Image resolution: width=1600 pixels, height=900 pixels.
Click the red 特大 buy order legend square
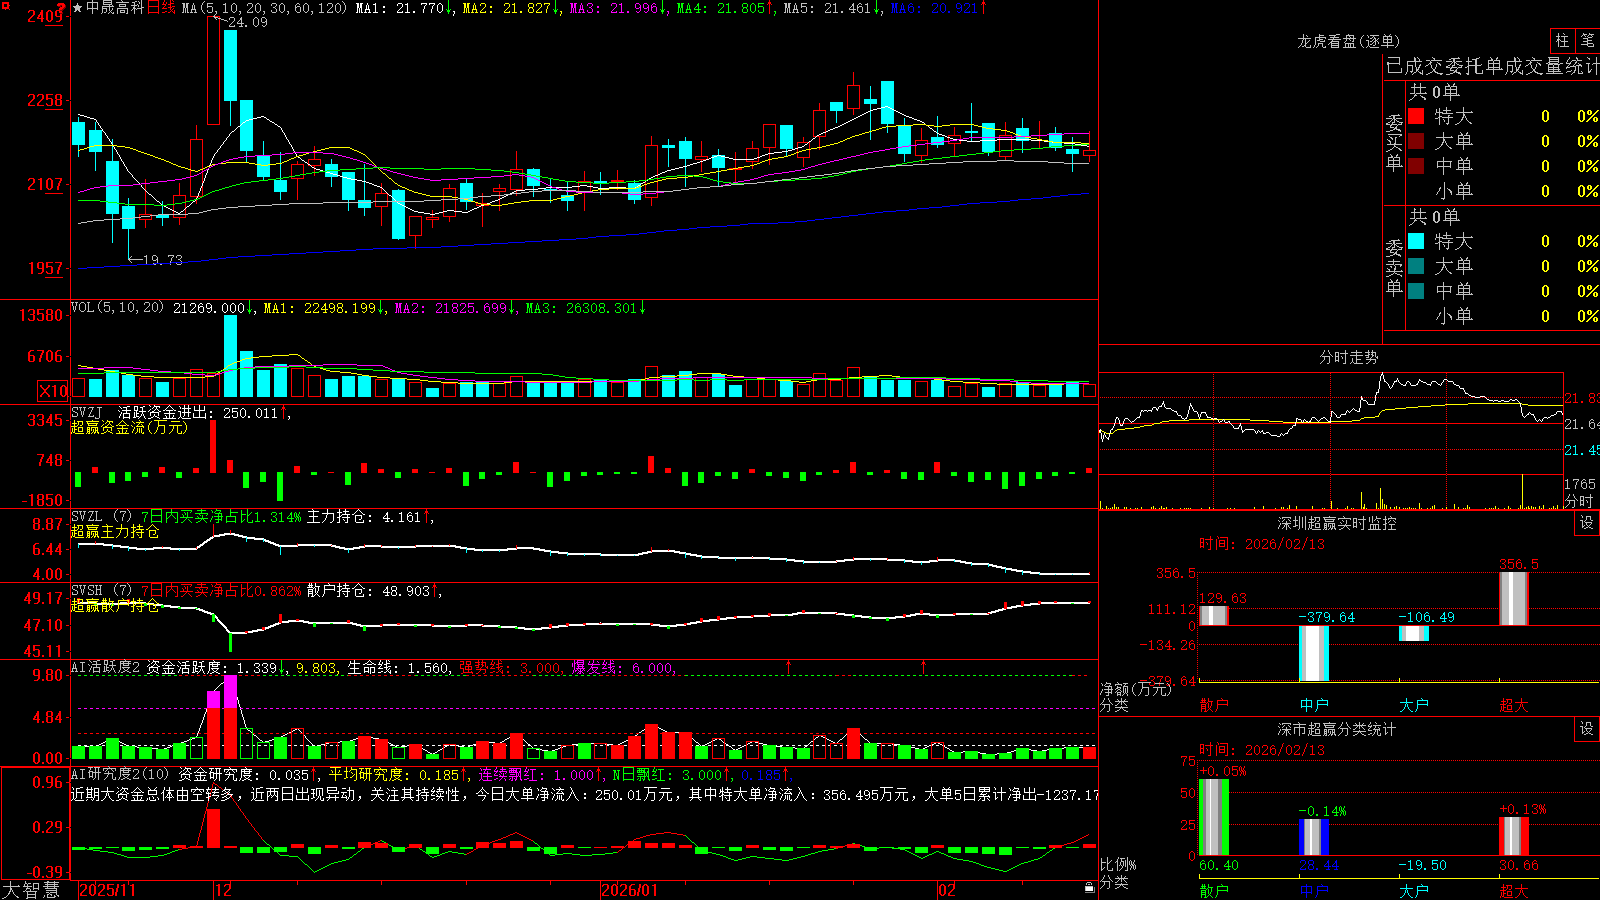(1416, 116)
